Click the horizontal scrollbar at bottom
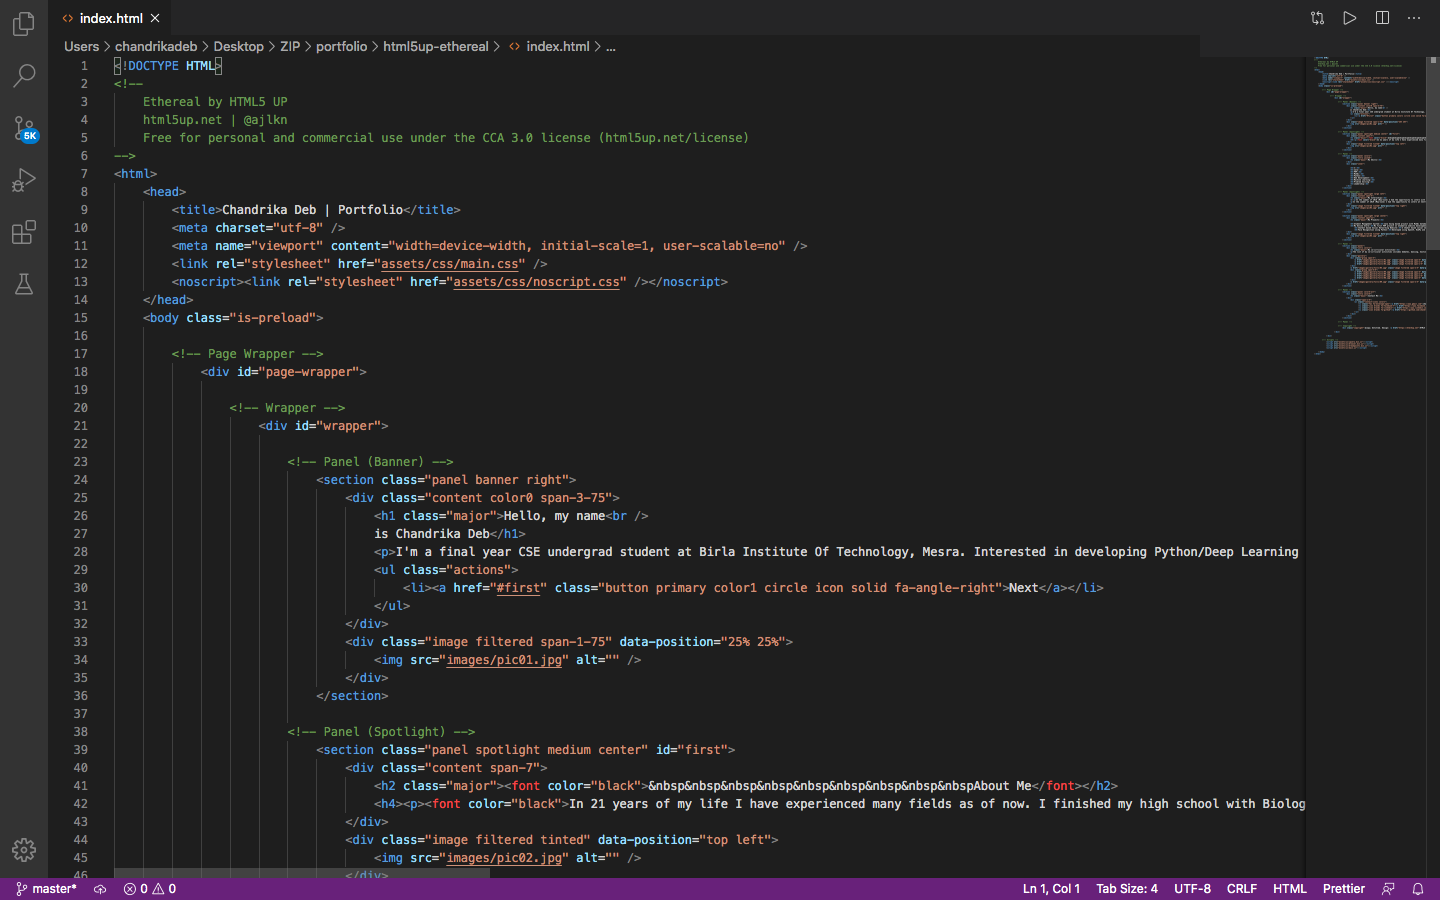The width and height of the screenshot is (1440, 900). pos(302,873)
